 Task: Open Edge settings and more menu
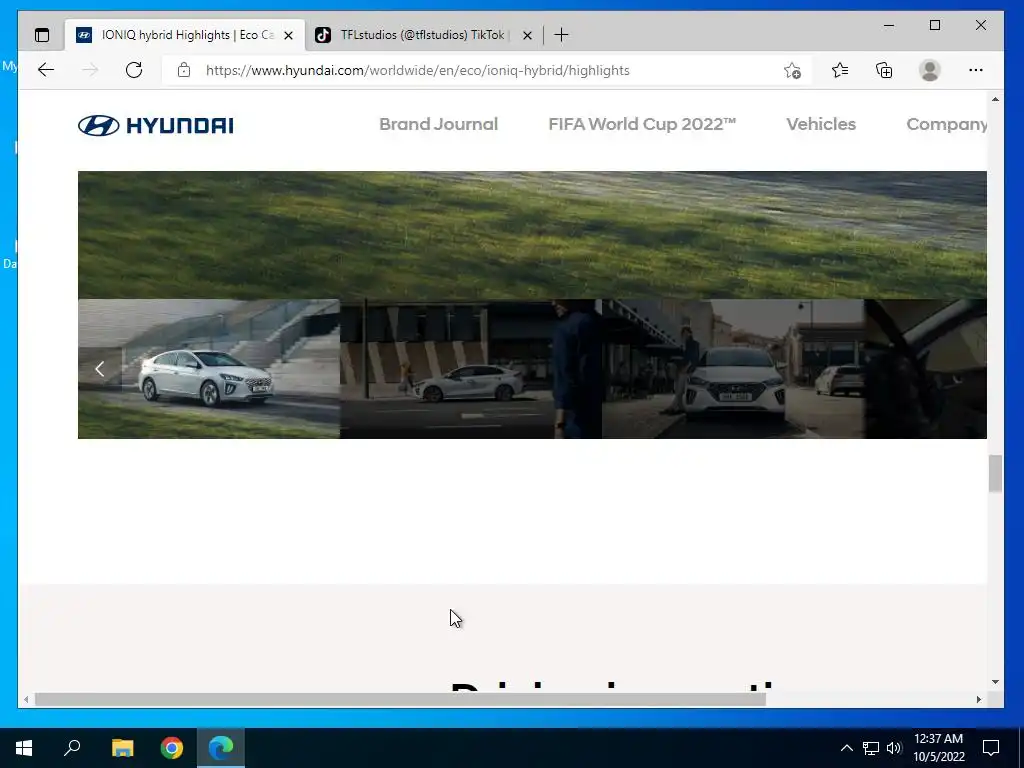tap(976, 70)
